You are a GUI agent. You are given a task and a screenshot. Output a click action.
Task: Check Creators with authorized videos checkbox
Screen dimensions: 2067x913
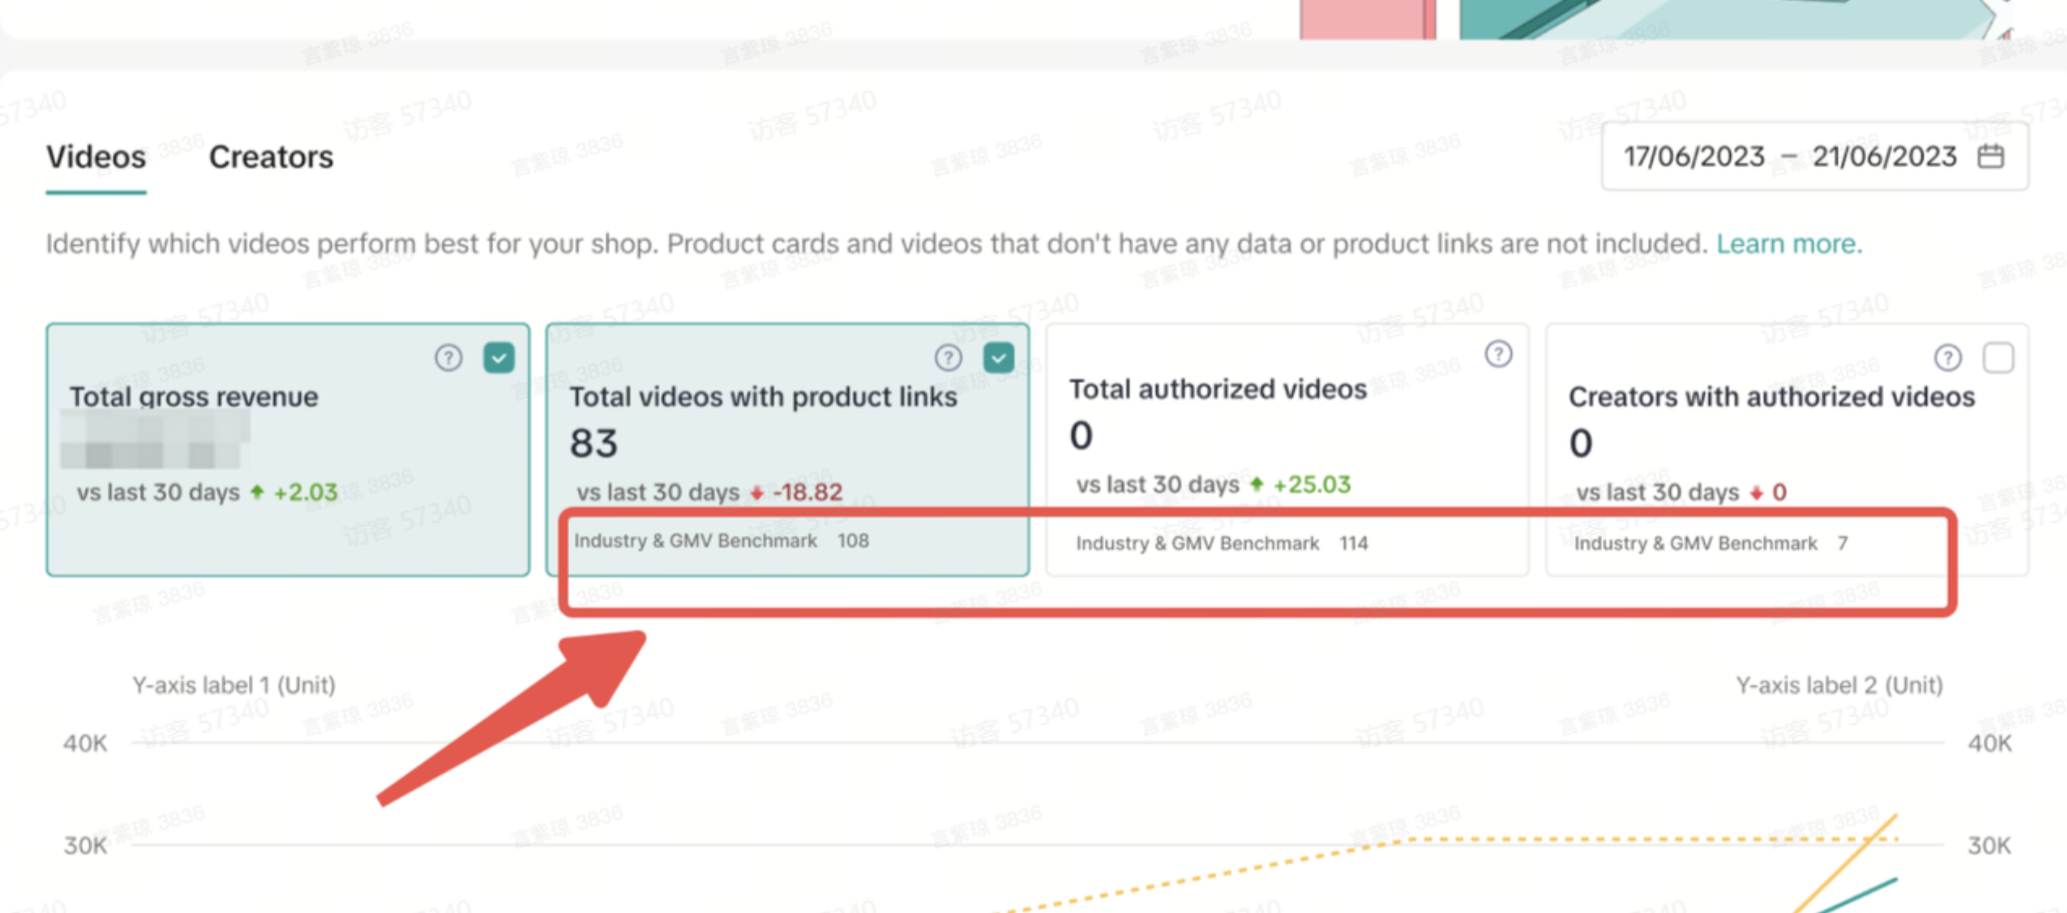[1997, 357]
